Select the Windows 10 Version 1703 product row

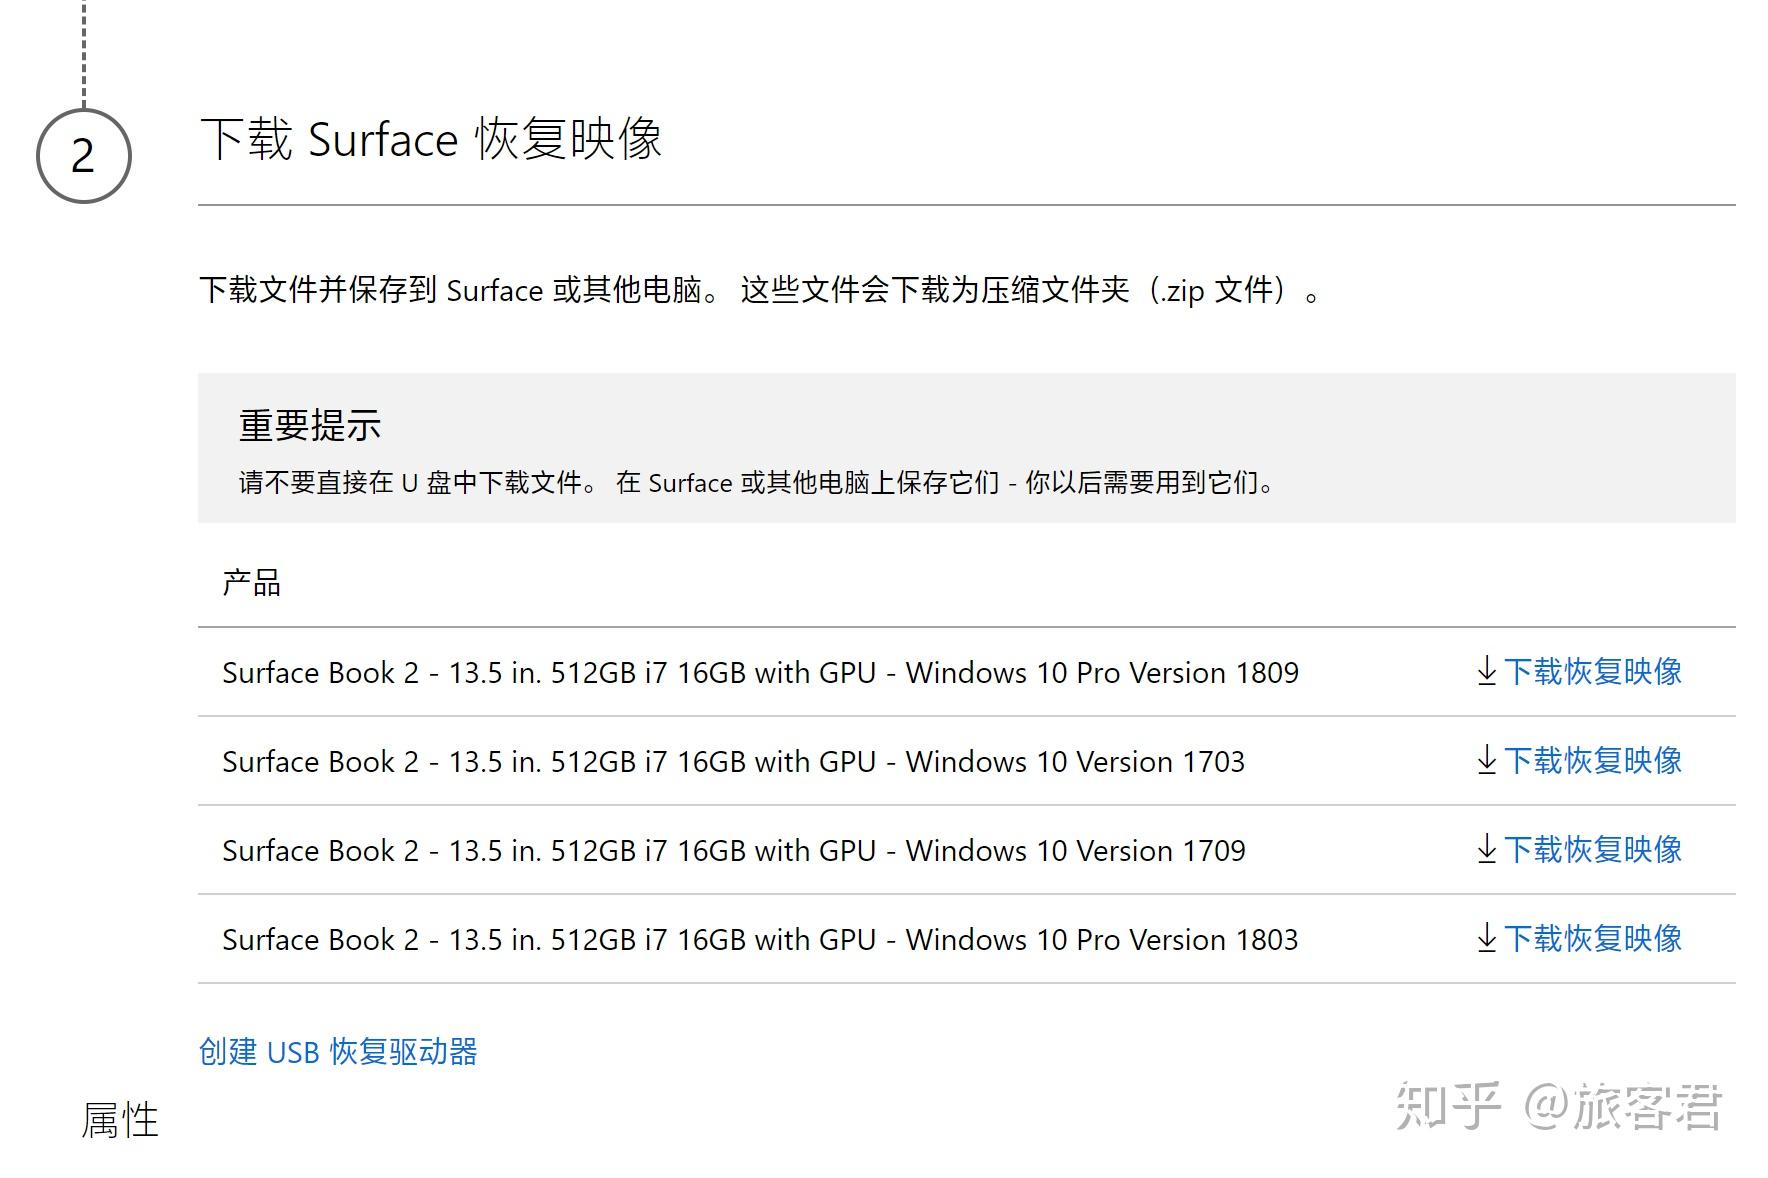(733, 762)
